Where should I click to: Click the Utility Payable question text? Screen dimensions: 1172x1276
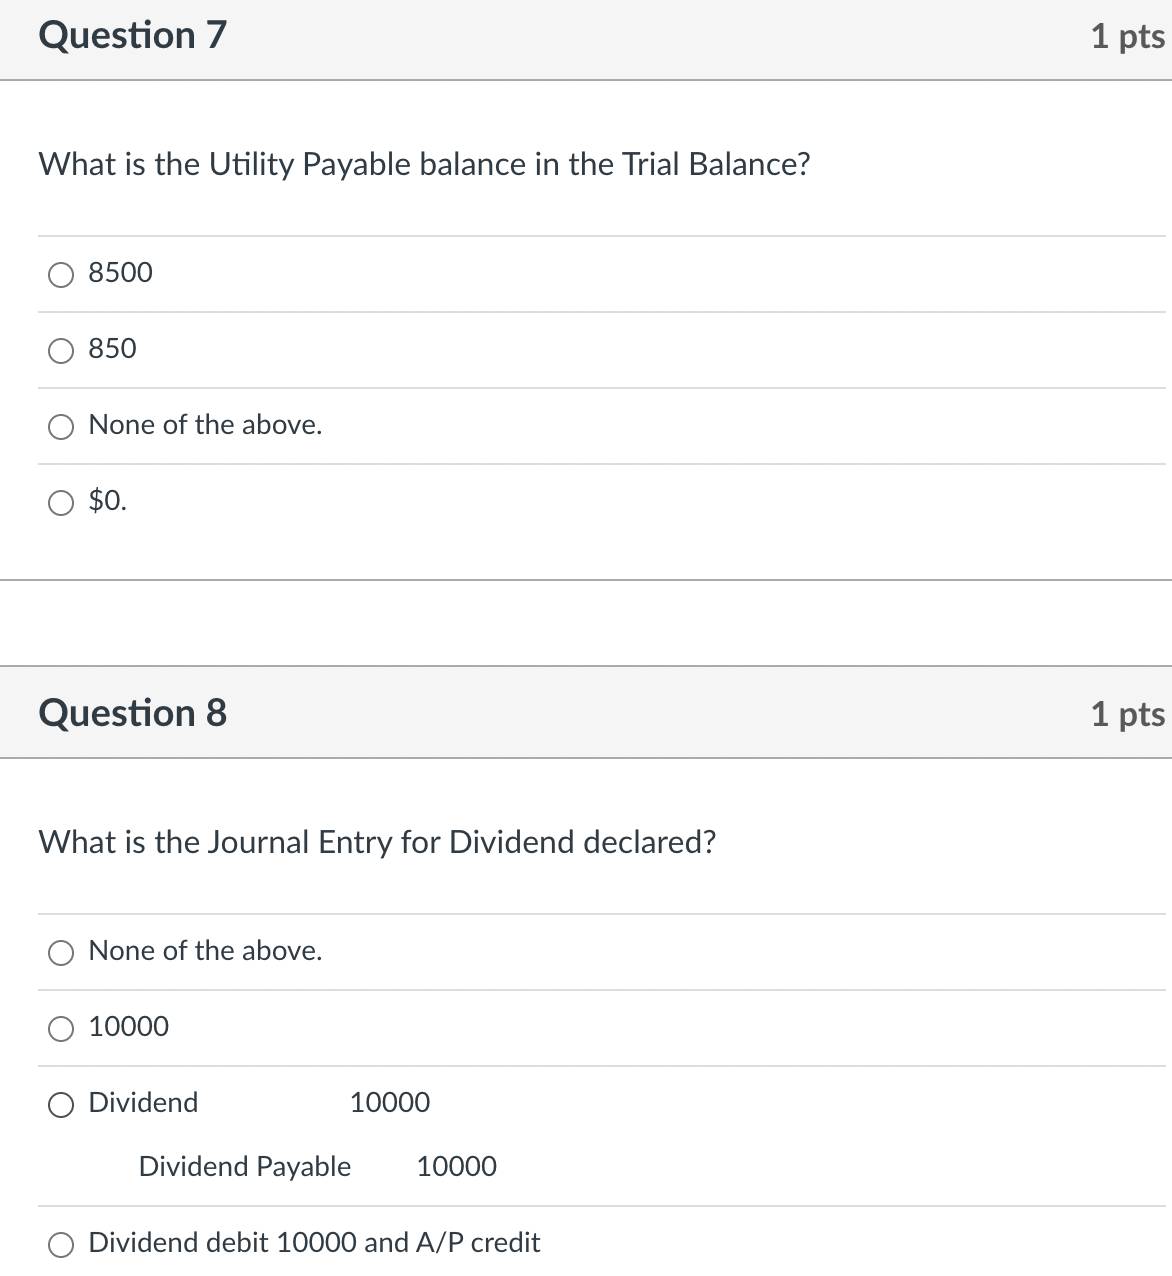click(x=424, y=164)
